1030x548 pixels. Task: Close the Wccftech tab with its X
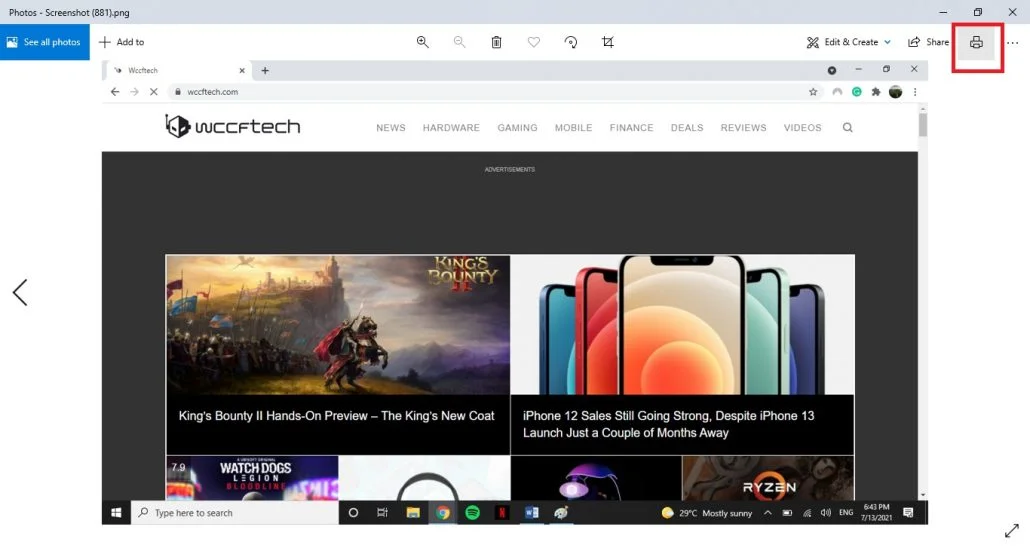(242, 70)
